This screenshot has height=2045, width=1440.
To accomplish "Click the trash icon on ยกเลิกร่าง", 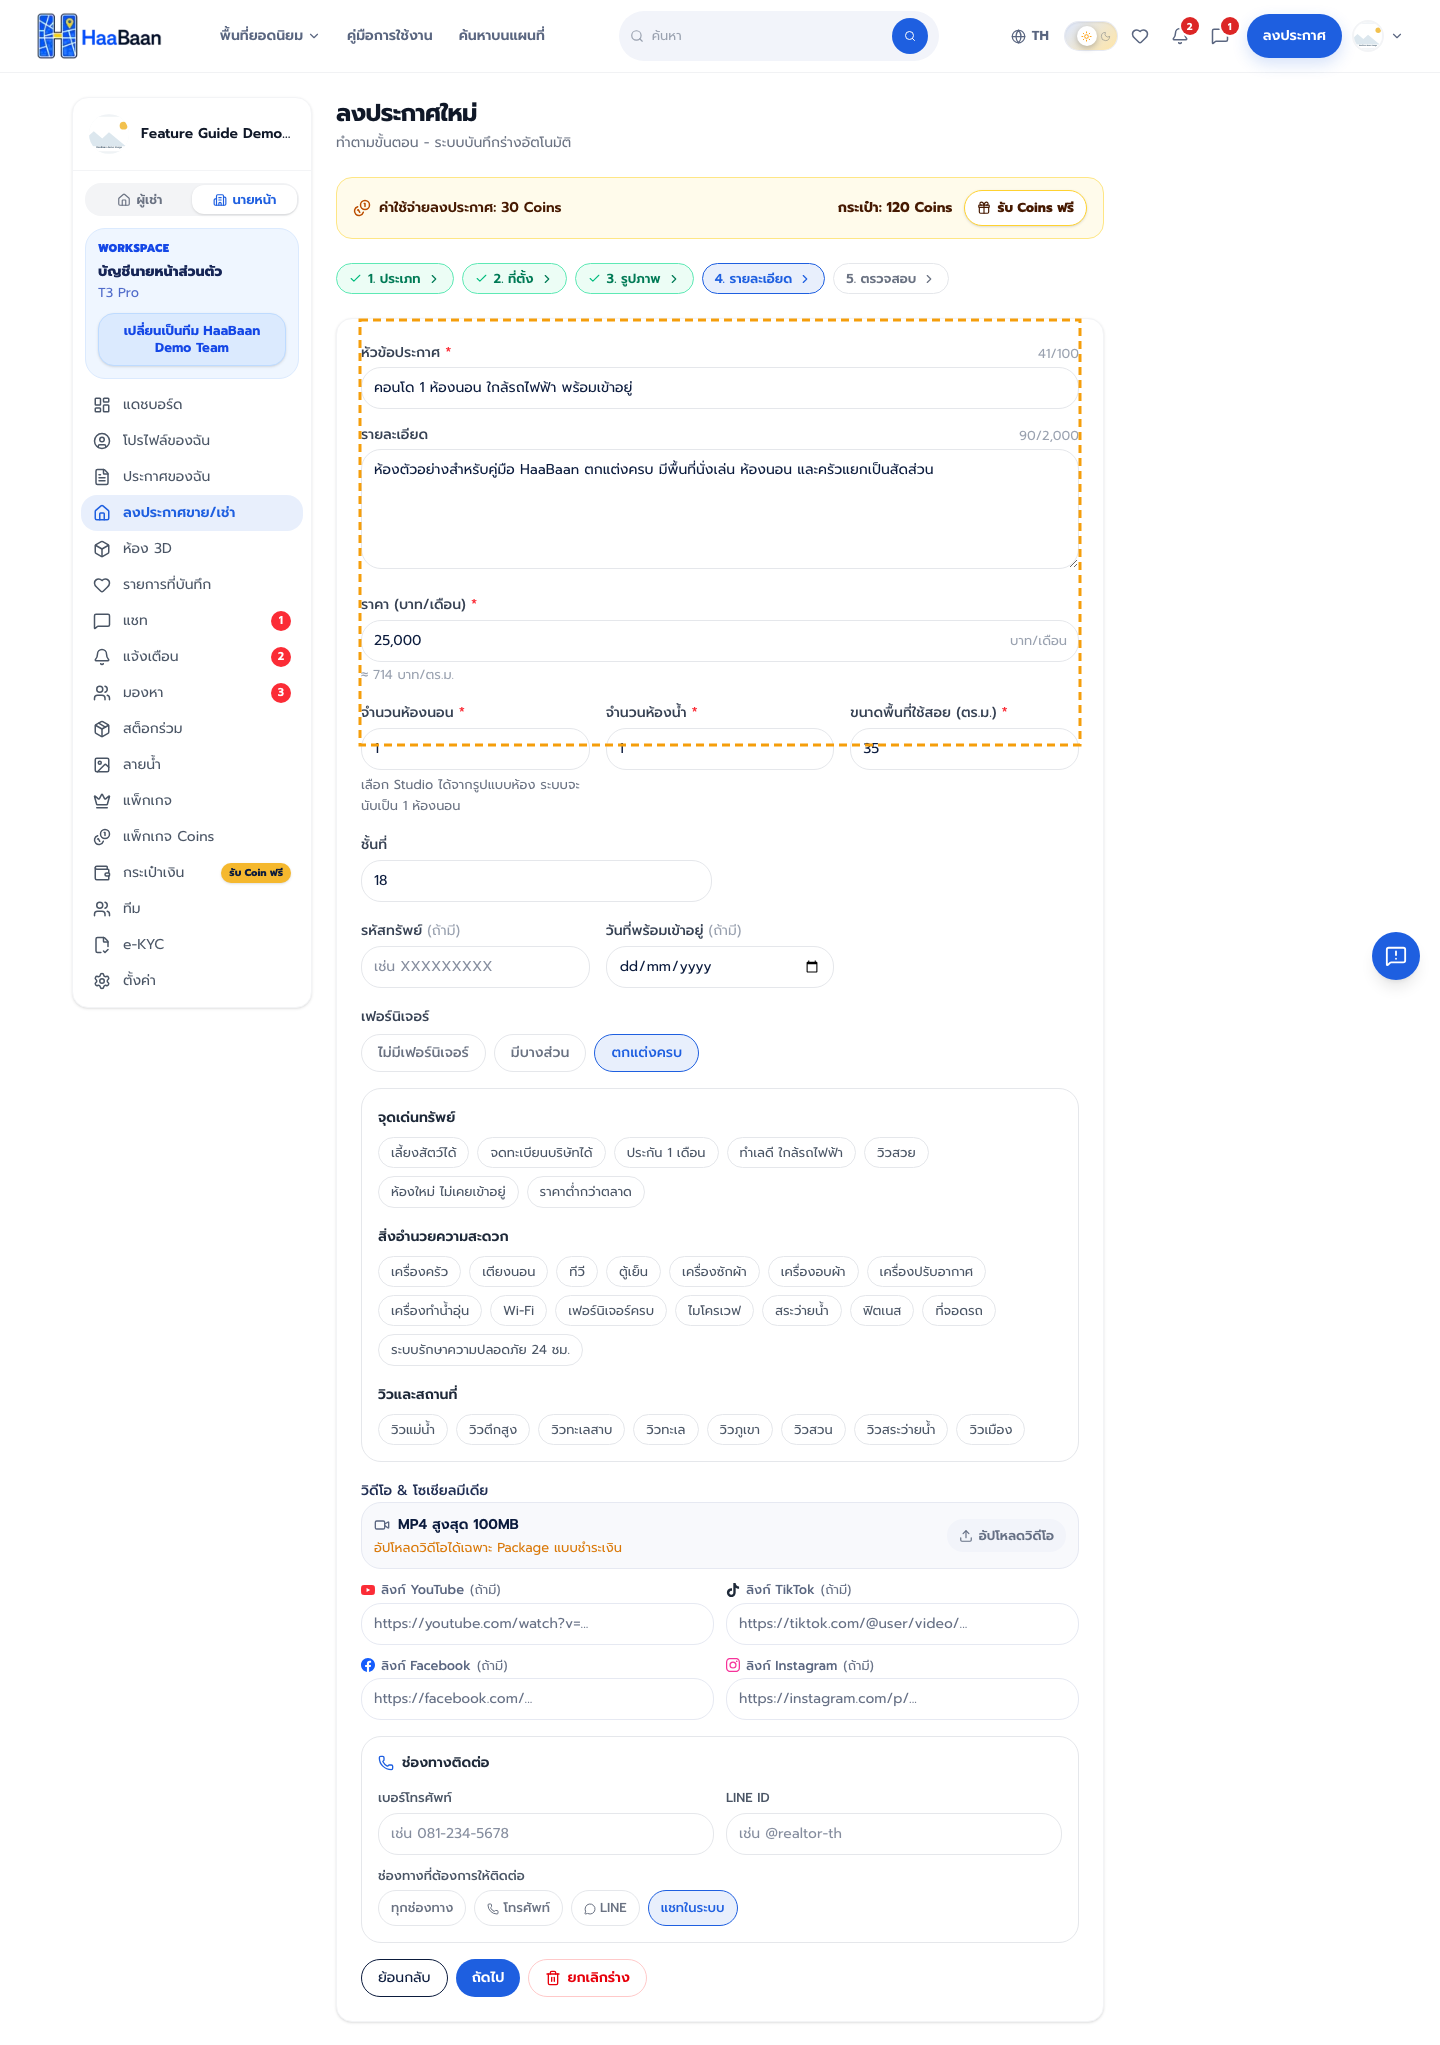I will click(553, 1978).
